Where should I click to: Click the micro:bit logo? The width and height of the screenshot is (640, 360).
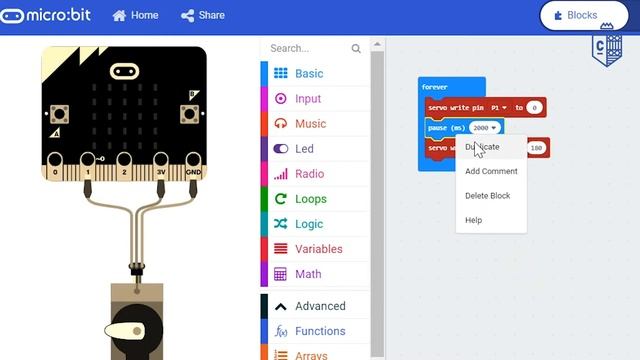click(x=45, y=16)
